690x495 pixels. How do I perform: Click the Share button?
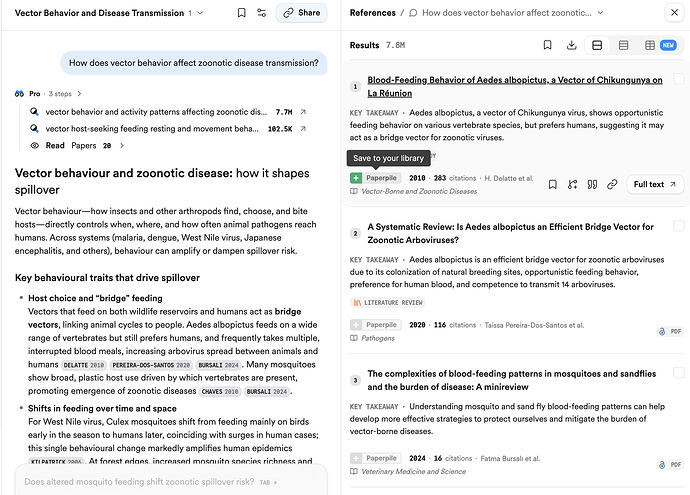(x=301, y=13)
